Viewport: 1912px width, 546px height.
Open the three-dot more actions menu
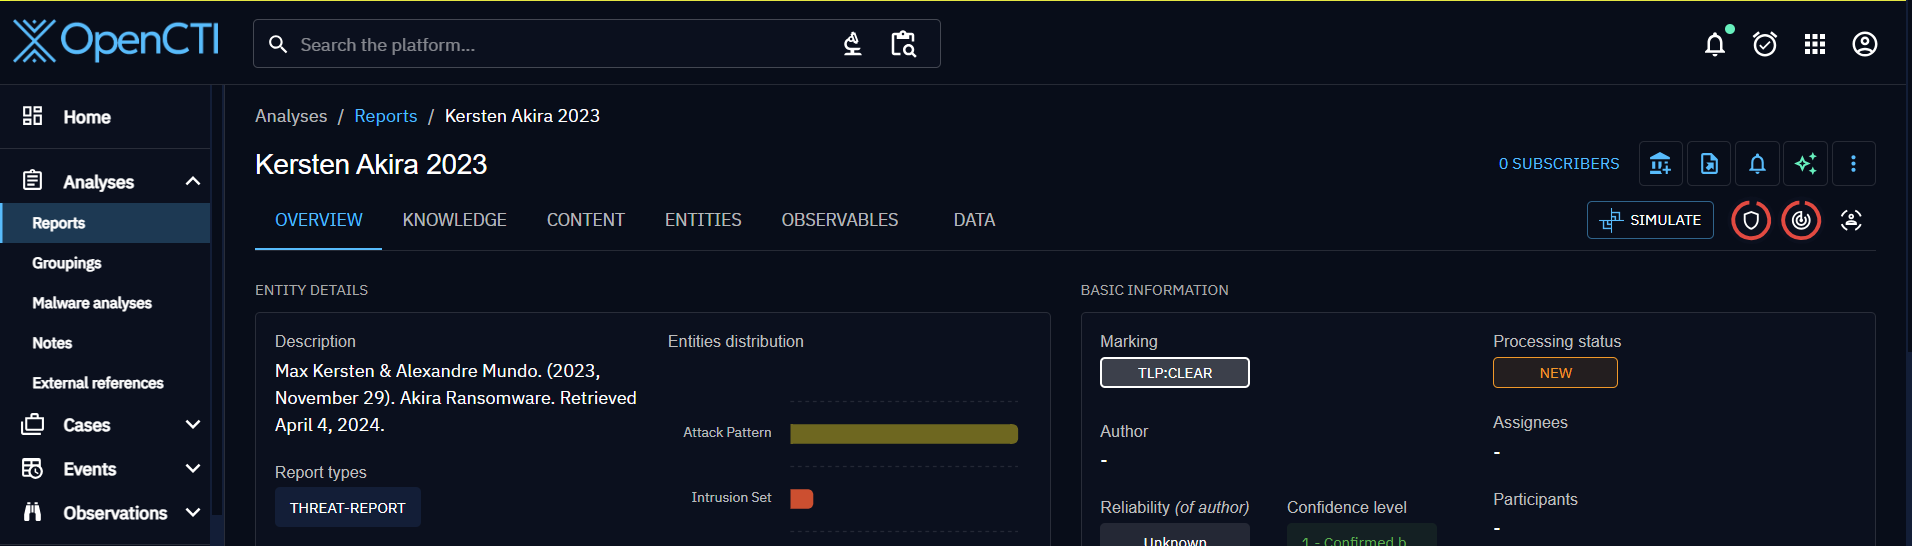[x=1853, y=164]
